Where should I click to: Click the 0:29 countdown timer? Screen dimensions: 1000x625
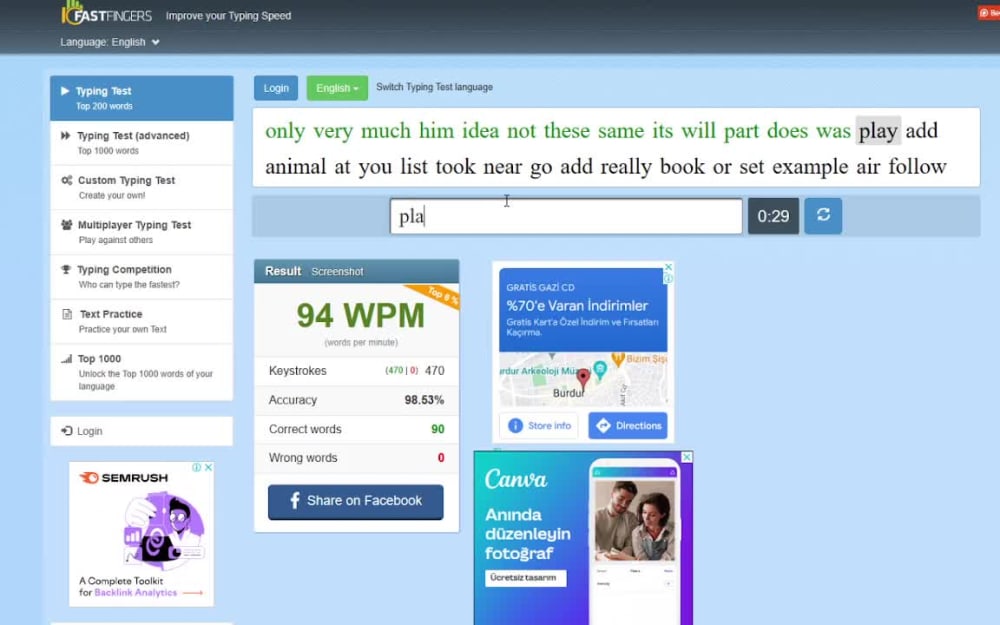click(x=773, y=216)
